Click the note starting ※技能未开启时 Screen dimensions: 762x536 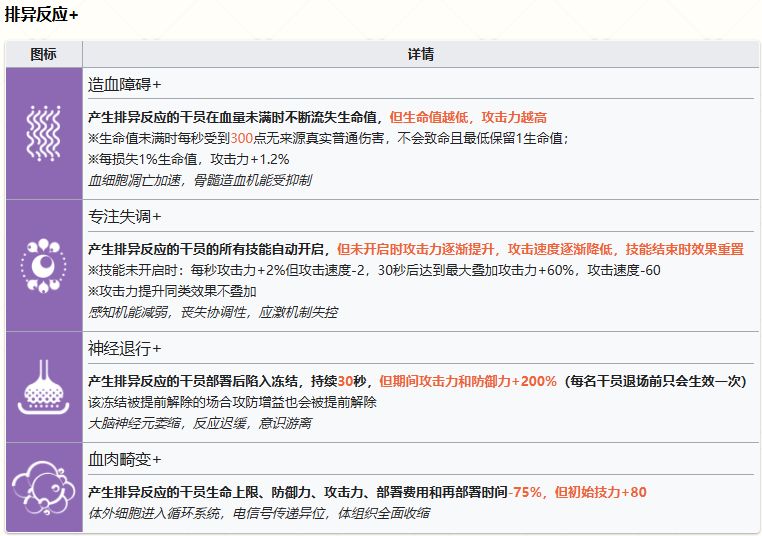(374, 270)
